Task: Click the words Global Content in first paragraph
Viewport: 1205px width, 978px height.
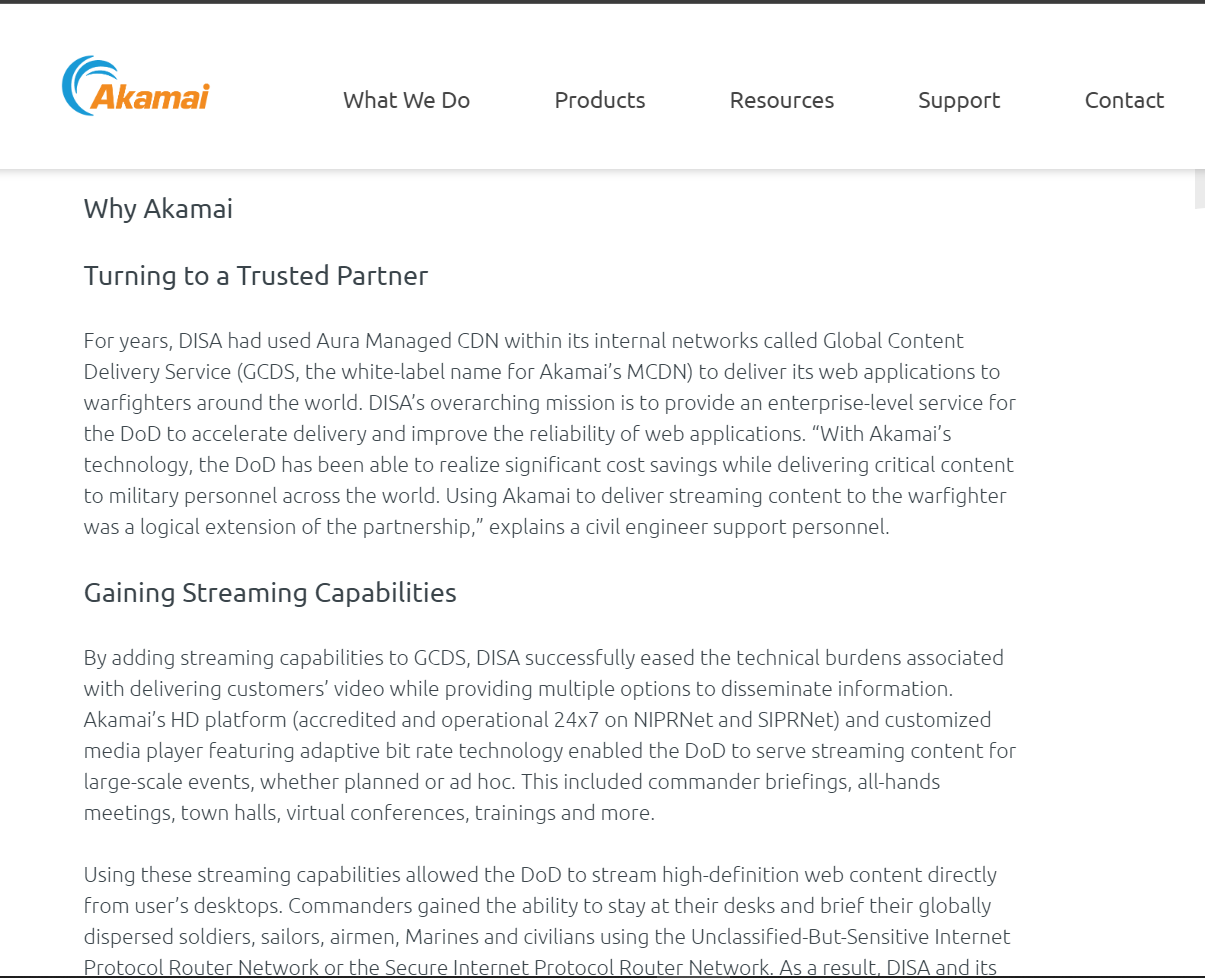Action: (x=893, y=341)
